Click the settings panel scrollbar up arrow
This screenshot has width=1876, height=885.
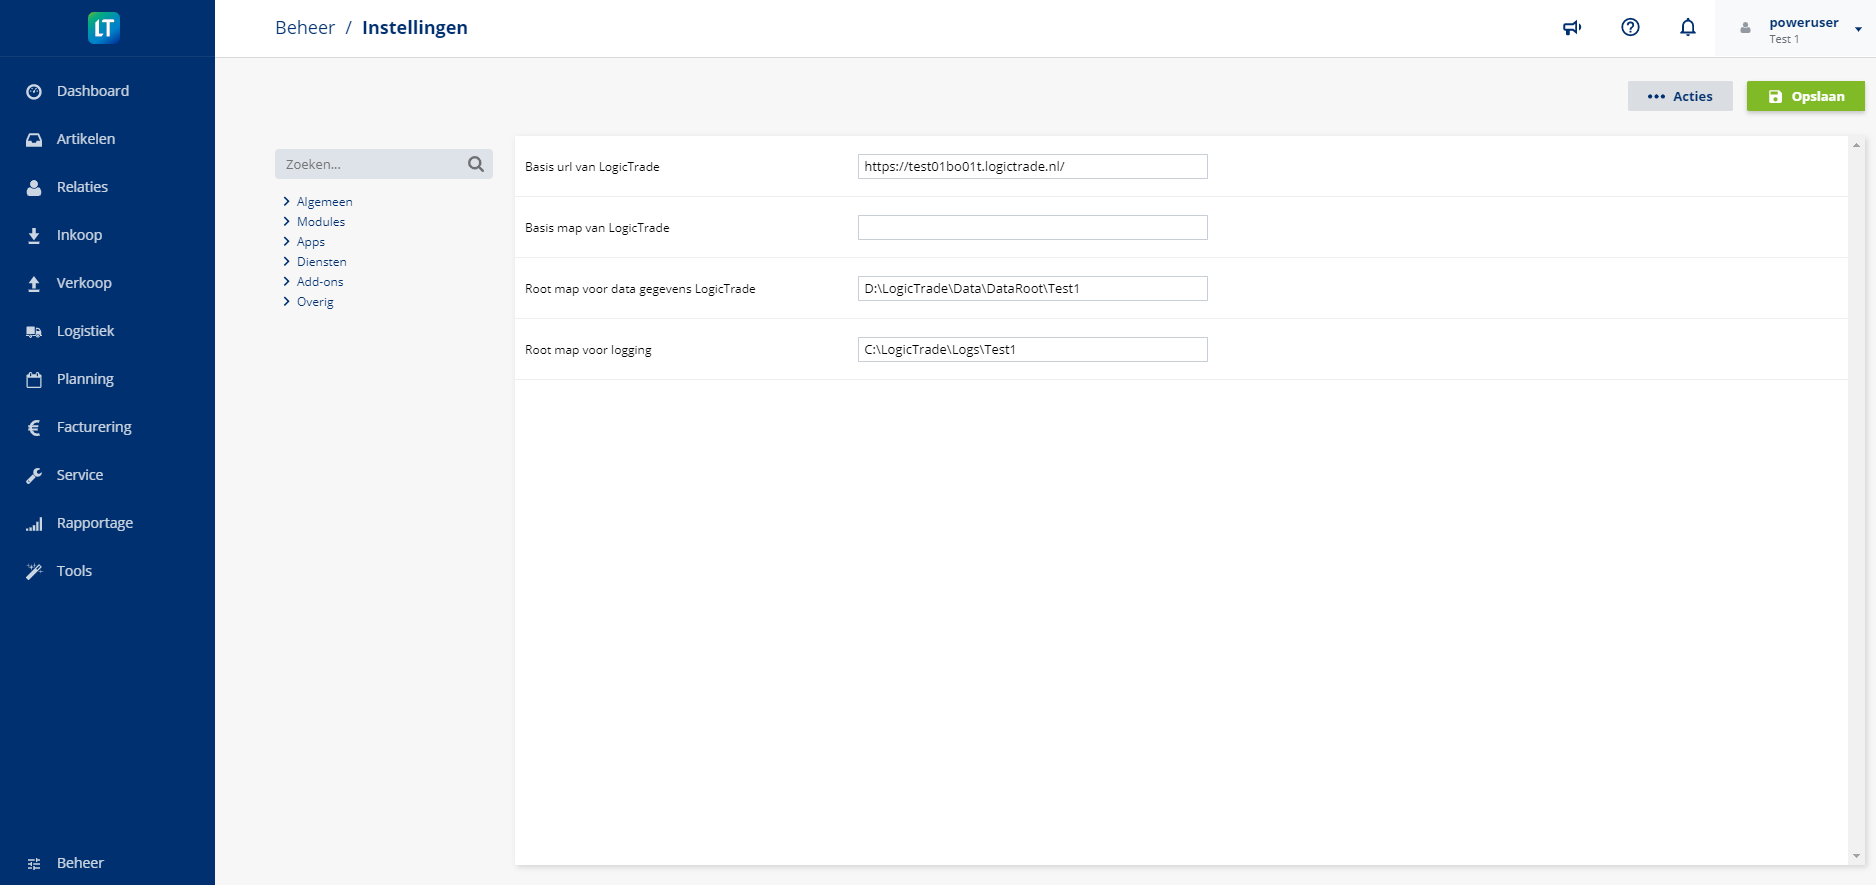(x=1857, y=145)
